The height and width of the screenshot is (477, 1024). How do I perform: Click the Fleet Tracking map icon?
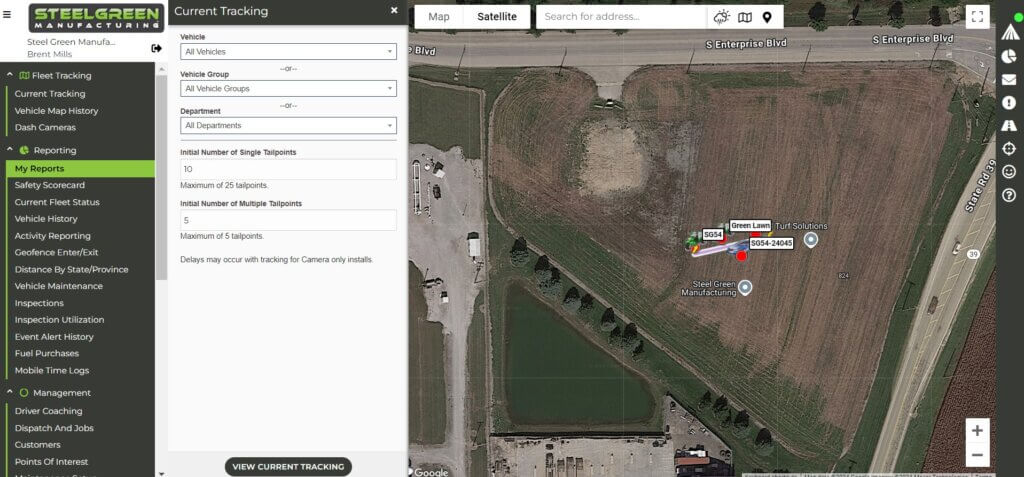click(x=24, y=76)
